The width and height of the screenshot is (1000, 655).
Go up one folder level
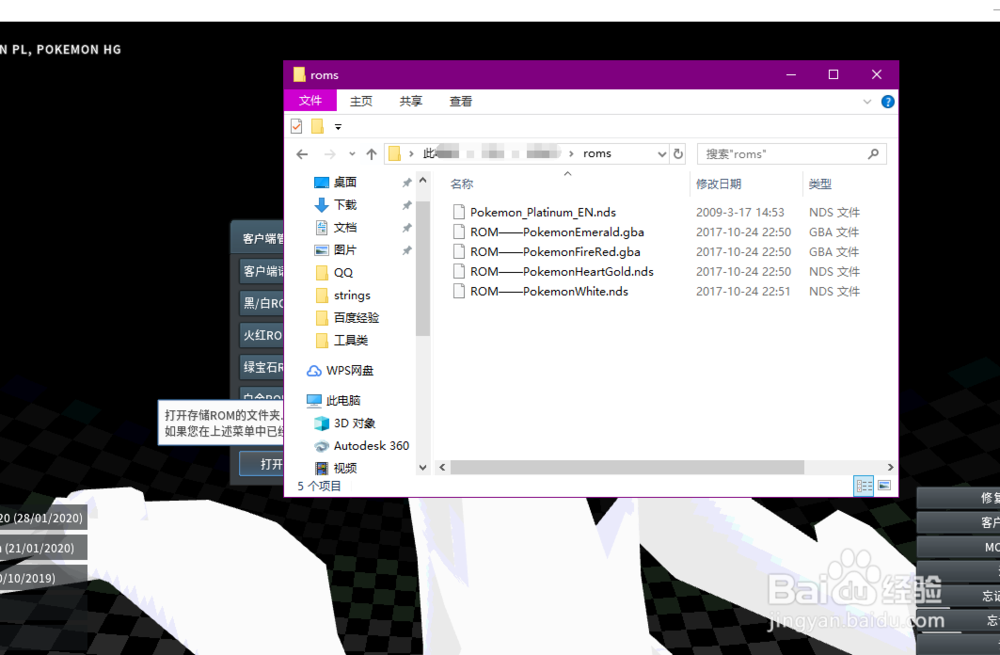[x=371, y=154]
